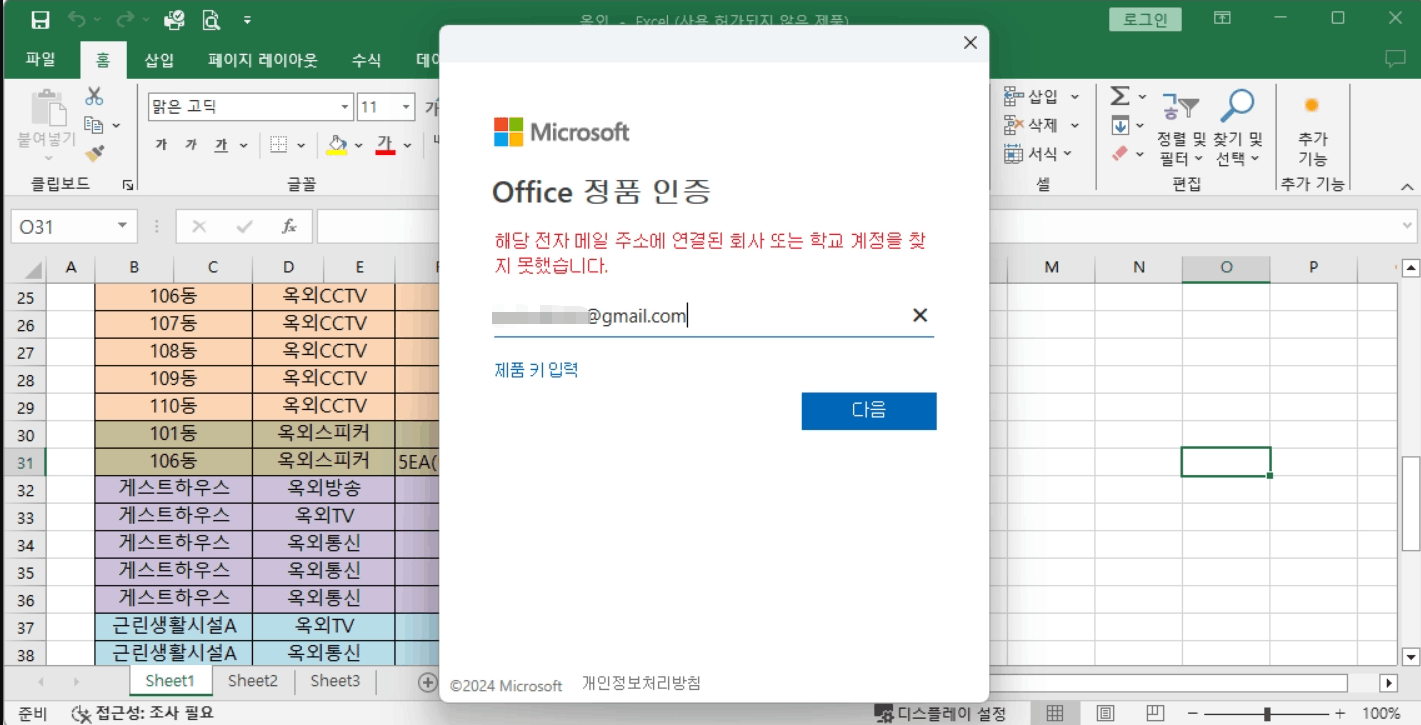The image size is (1421, 725).
Task: Switch to Sheet3 tab
Action: click(x=335, y=681)
